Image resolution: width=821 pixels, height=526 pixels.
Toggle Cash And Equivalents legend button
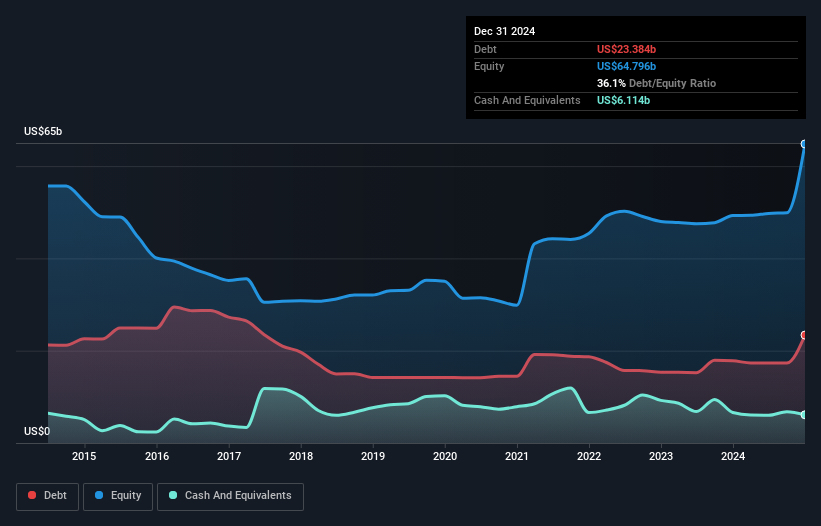[230, 496]
